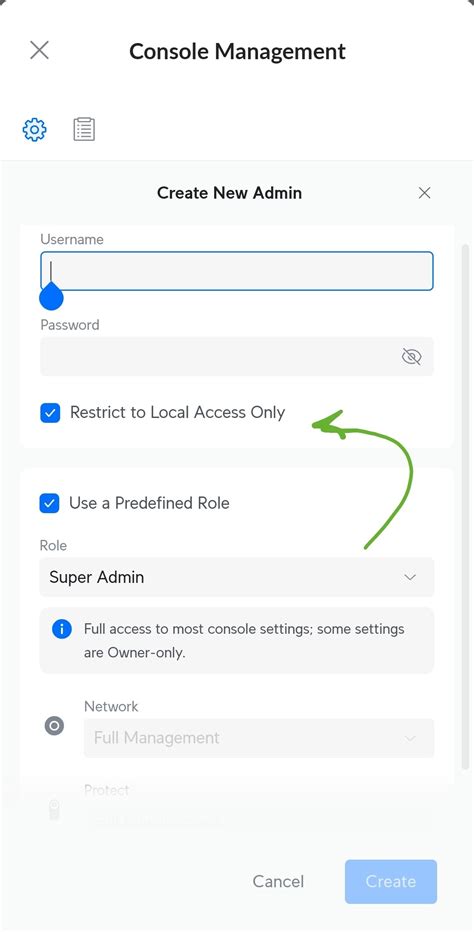Click the chevron arrow in Role field
This screenshot has width=474, height=932.
click(410, 577)
